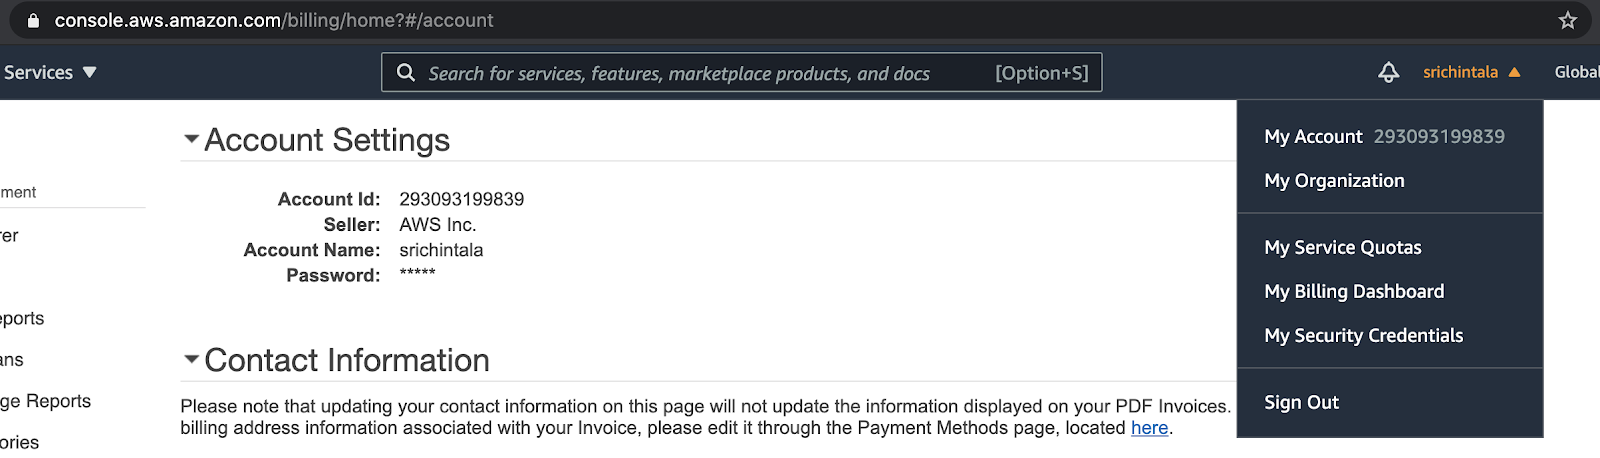Image resolution: width=1600 pixels, height=458 pixels.
Task: Click the search magnifier icon
Action: 406,72
